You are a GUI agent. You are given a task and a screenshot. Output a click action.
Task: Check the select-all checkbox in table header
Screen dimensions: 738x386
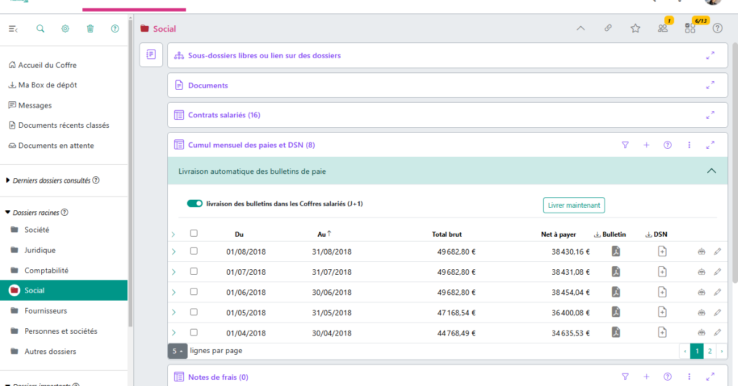(x=193, y=233)
